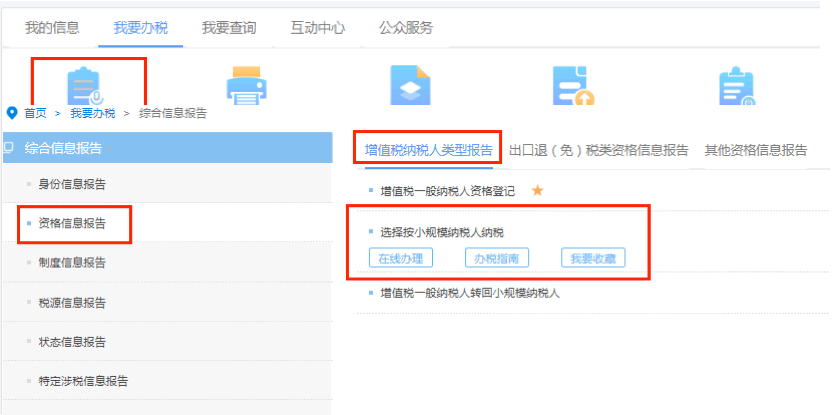Click the 我要收藏 button
This screenshot has height=415, width=835.
(x=592, y=258)
